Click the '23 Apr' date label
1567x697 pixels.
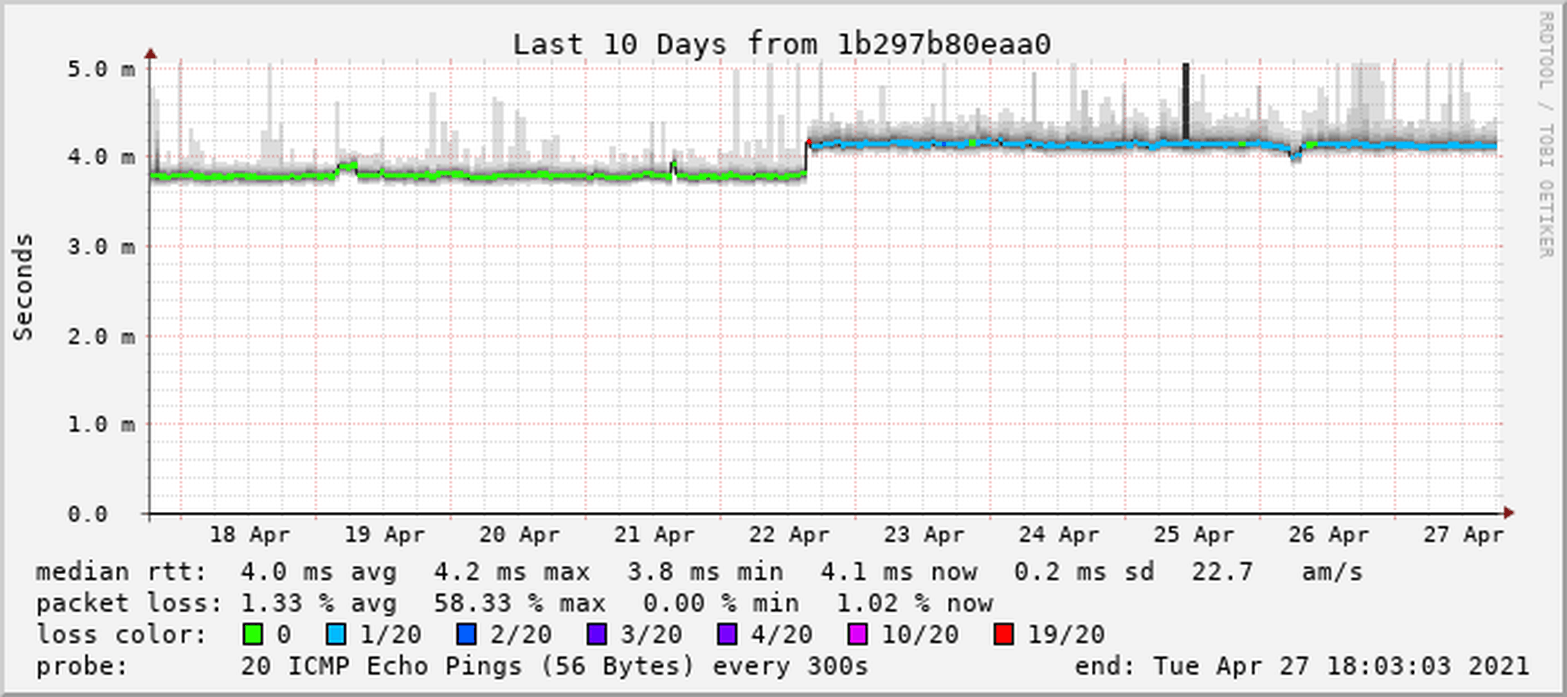925,535
